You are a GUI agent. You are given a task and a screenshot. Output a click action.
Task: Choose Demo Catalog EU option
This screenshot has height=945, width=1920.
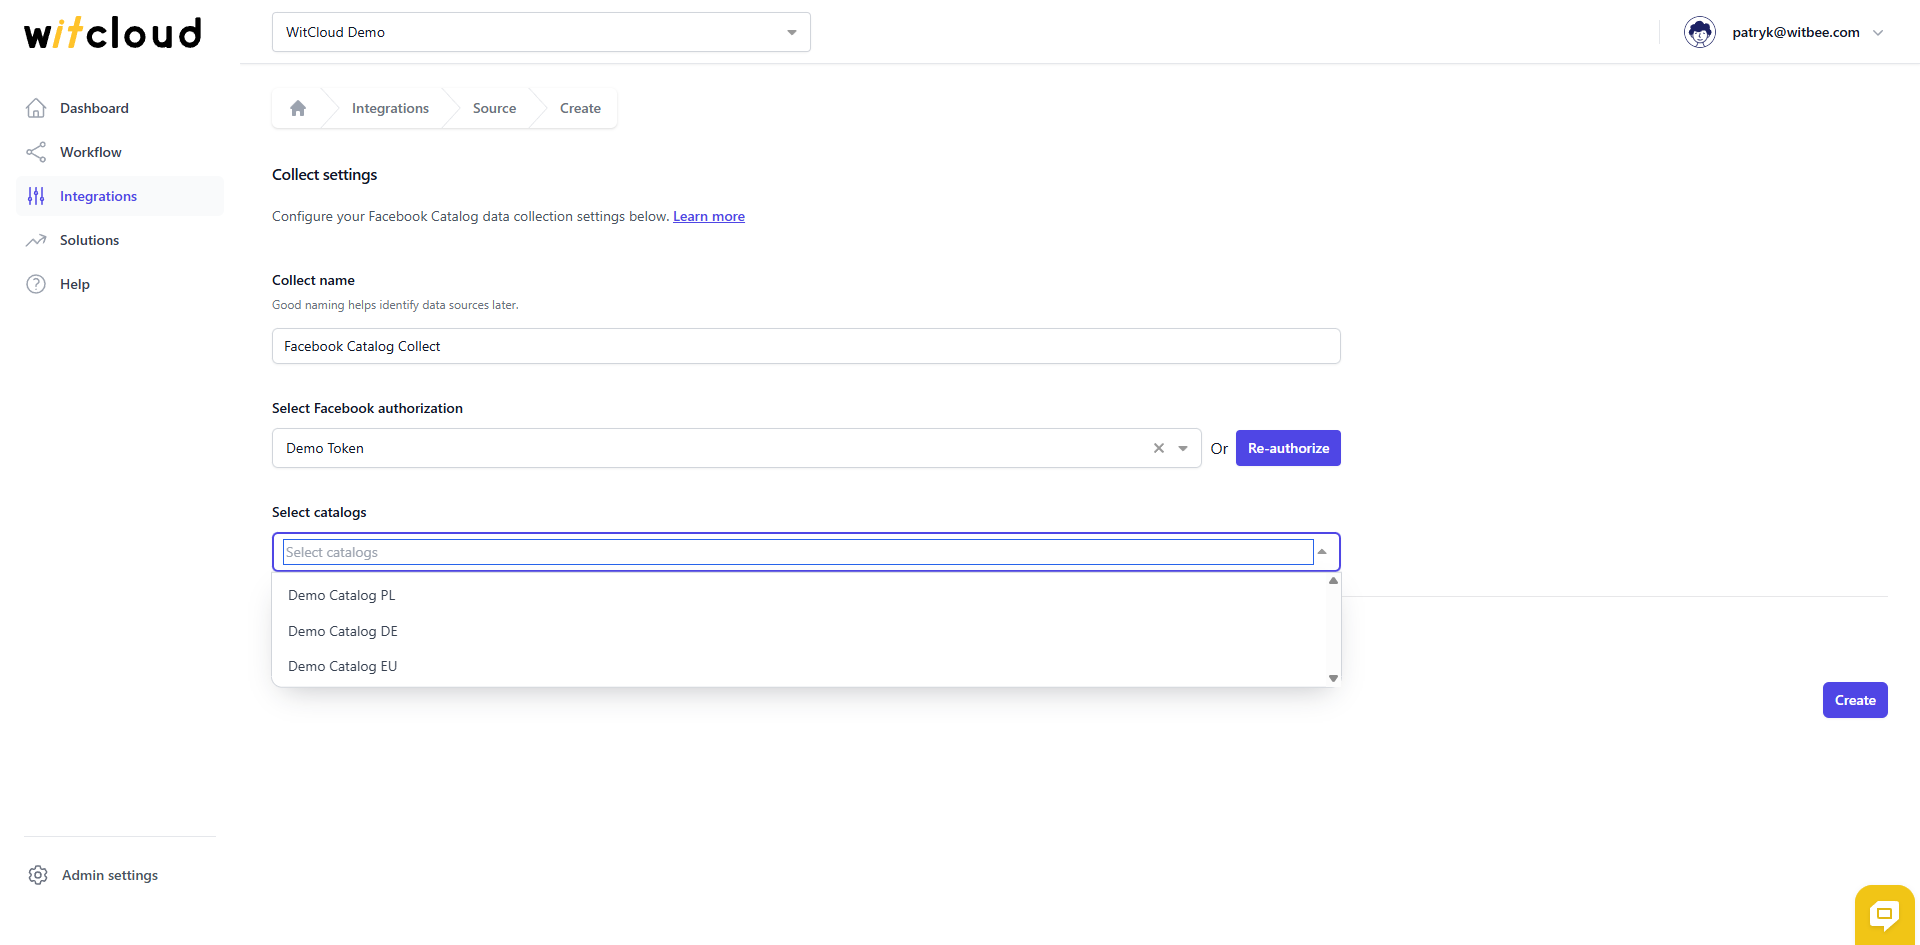pyautogui.click(x=799, y=666)
